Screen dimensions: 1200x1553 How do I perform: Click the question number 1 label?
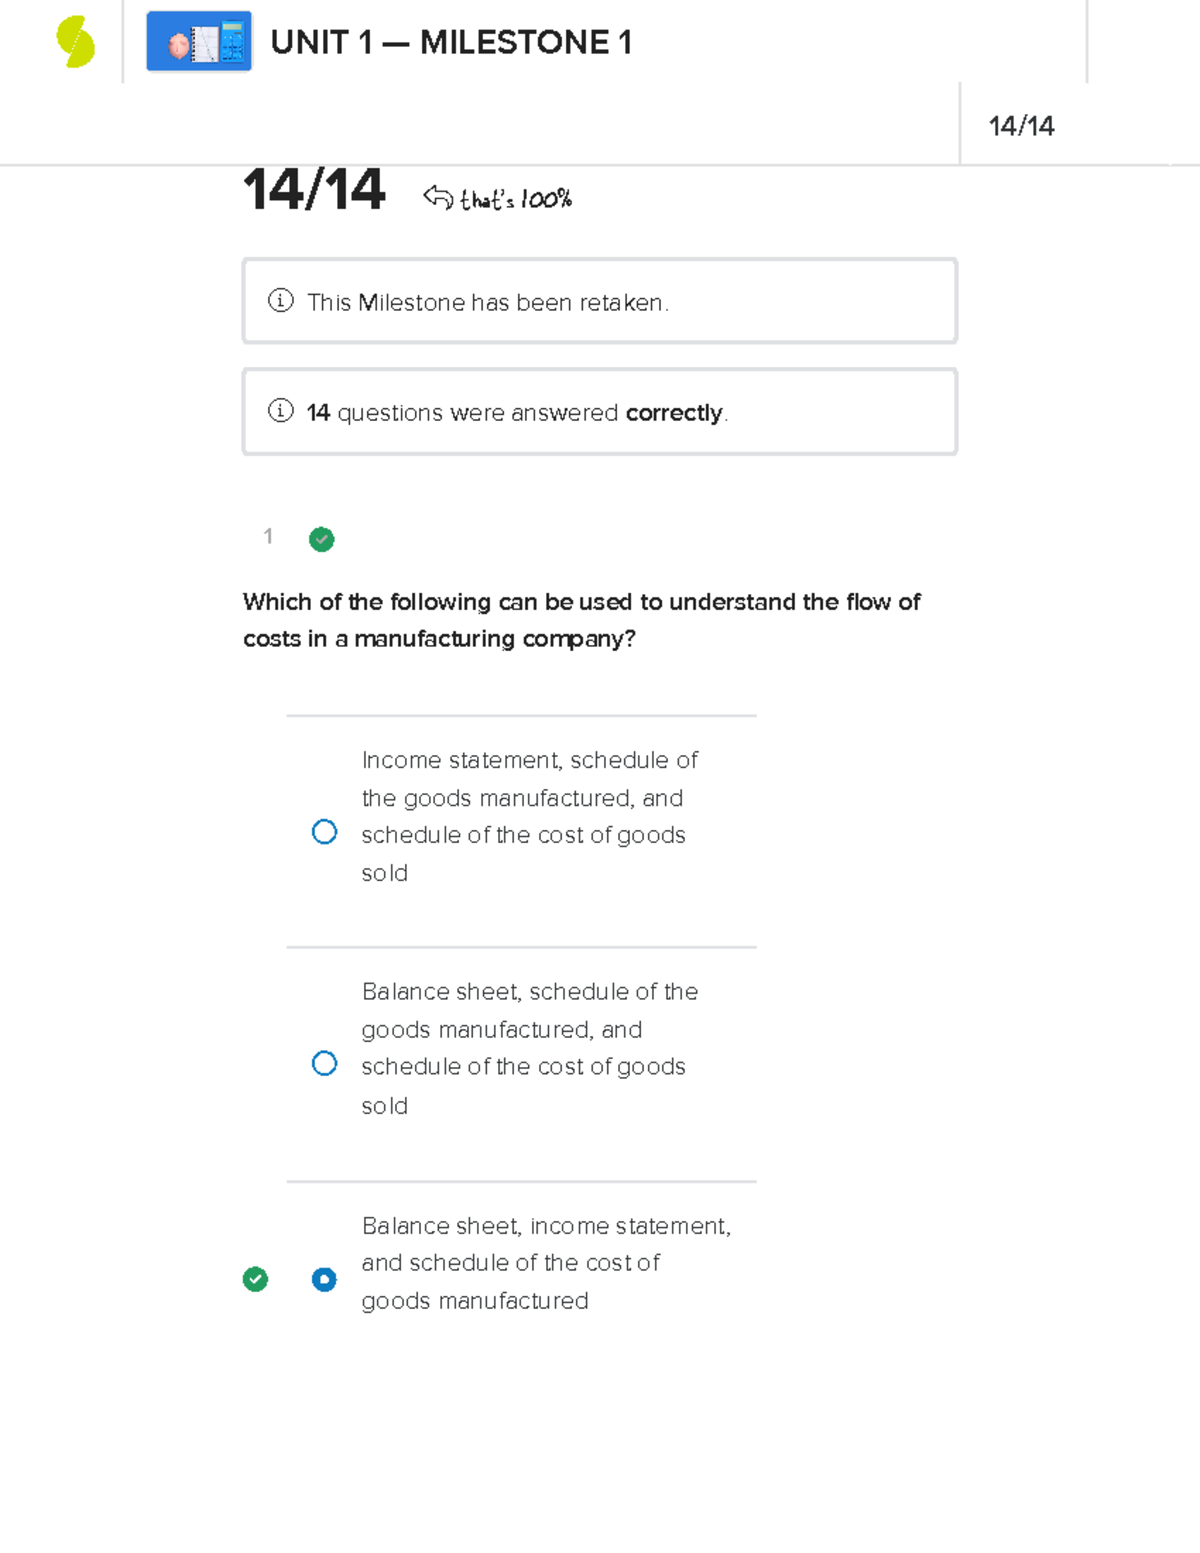[268, 537]
